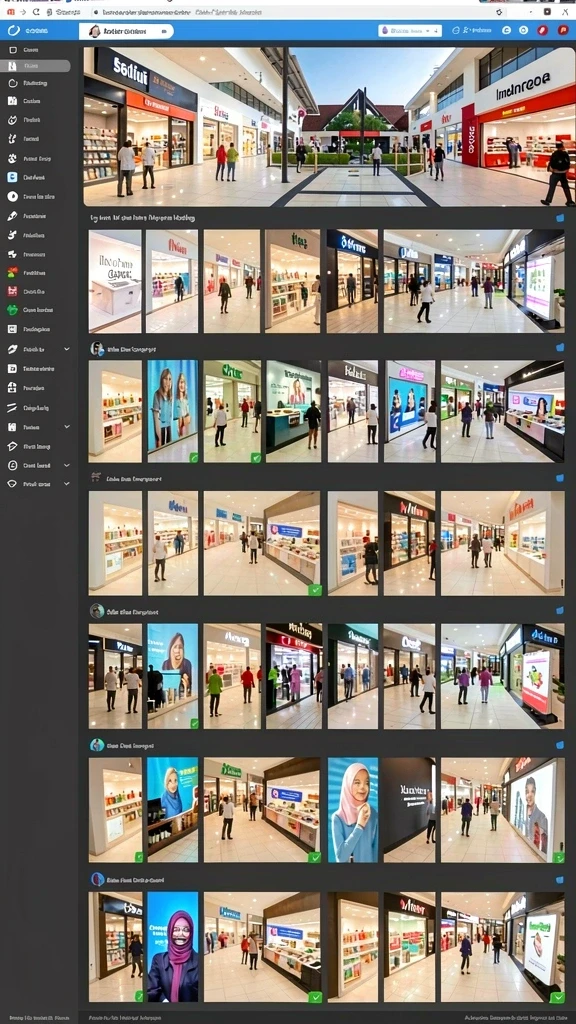The width and height of the screenshot is (576, 1024).
Task: Select the red grid icon in the sidebar
Action: [12, 291]
